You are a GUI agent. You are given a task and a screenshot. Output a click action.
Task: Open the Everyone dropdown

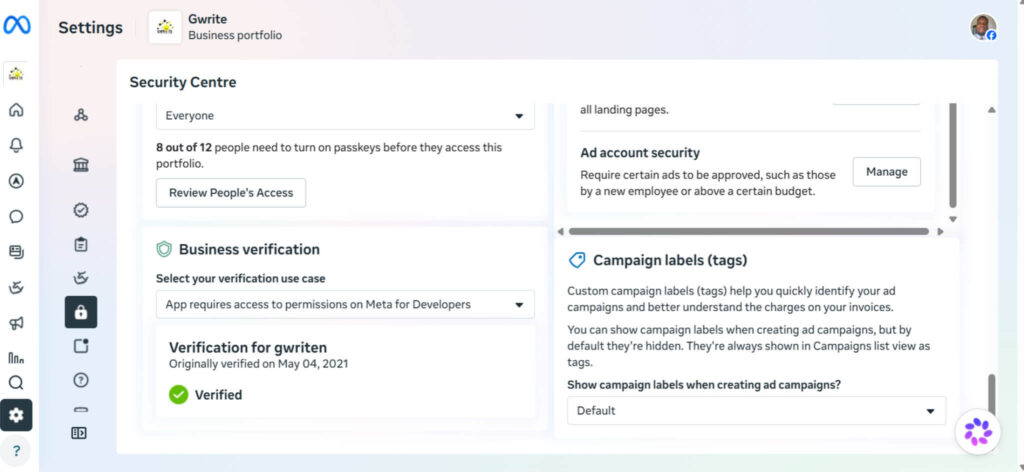click(345, 116)
